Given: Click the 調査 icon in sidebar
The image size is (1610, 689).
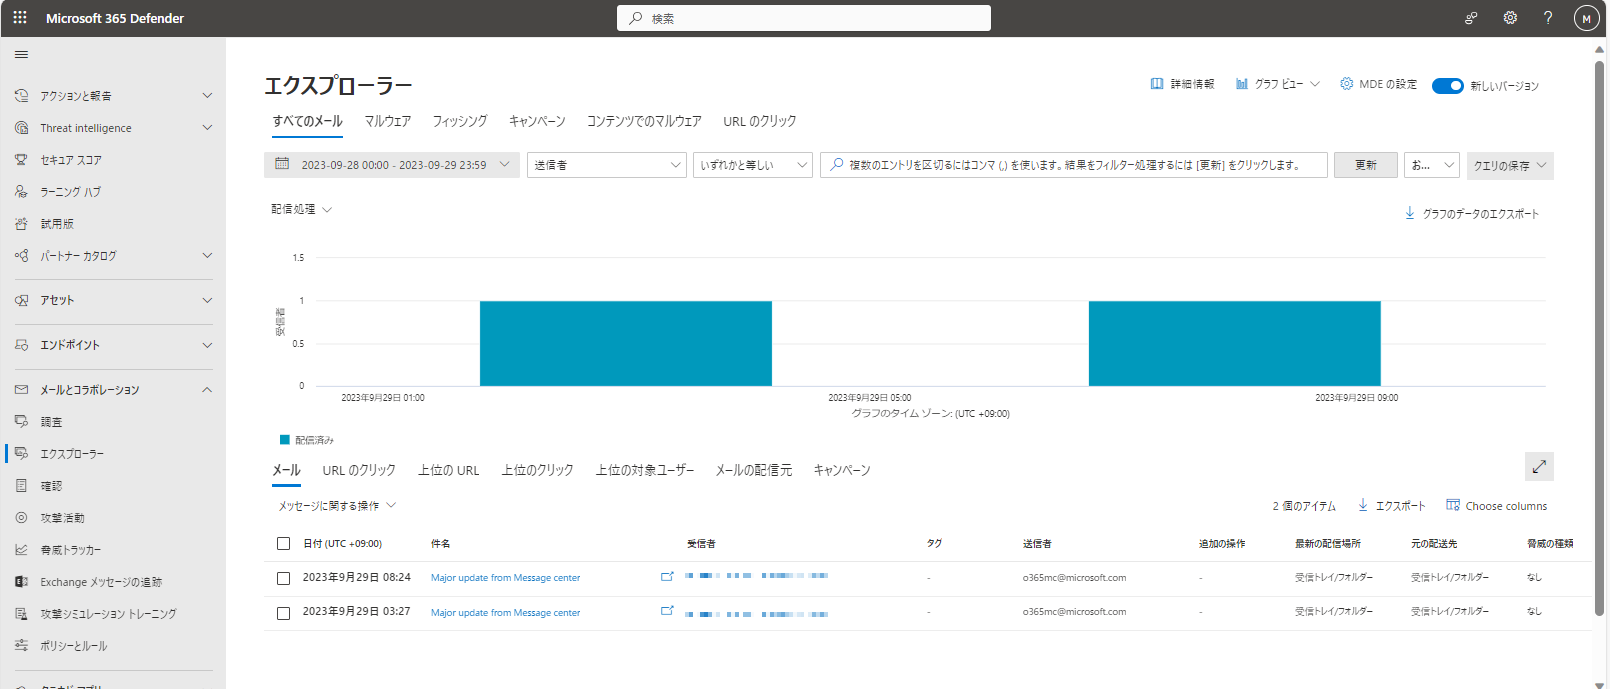Looking at the screenshot, I should (21, 422).
